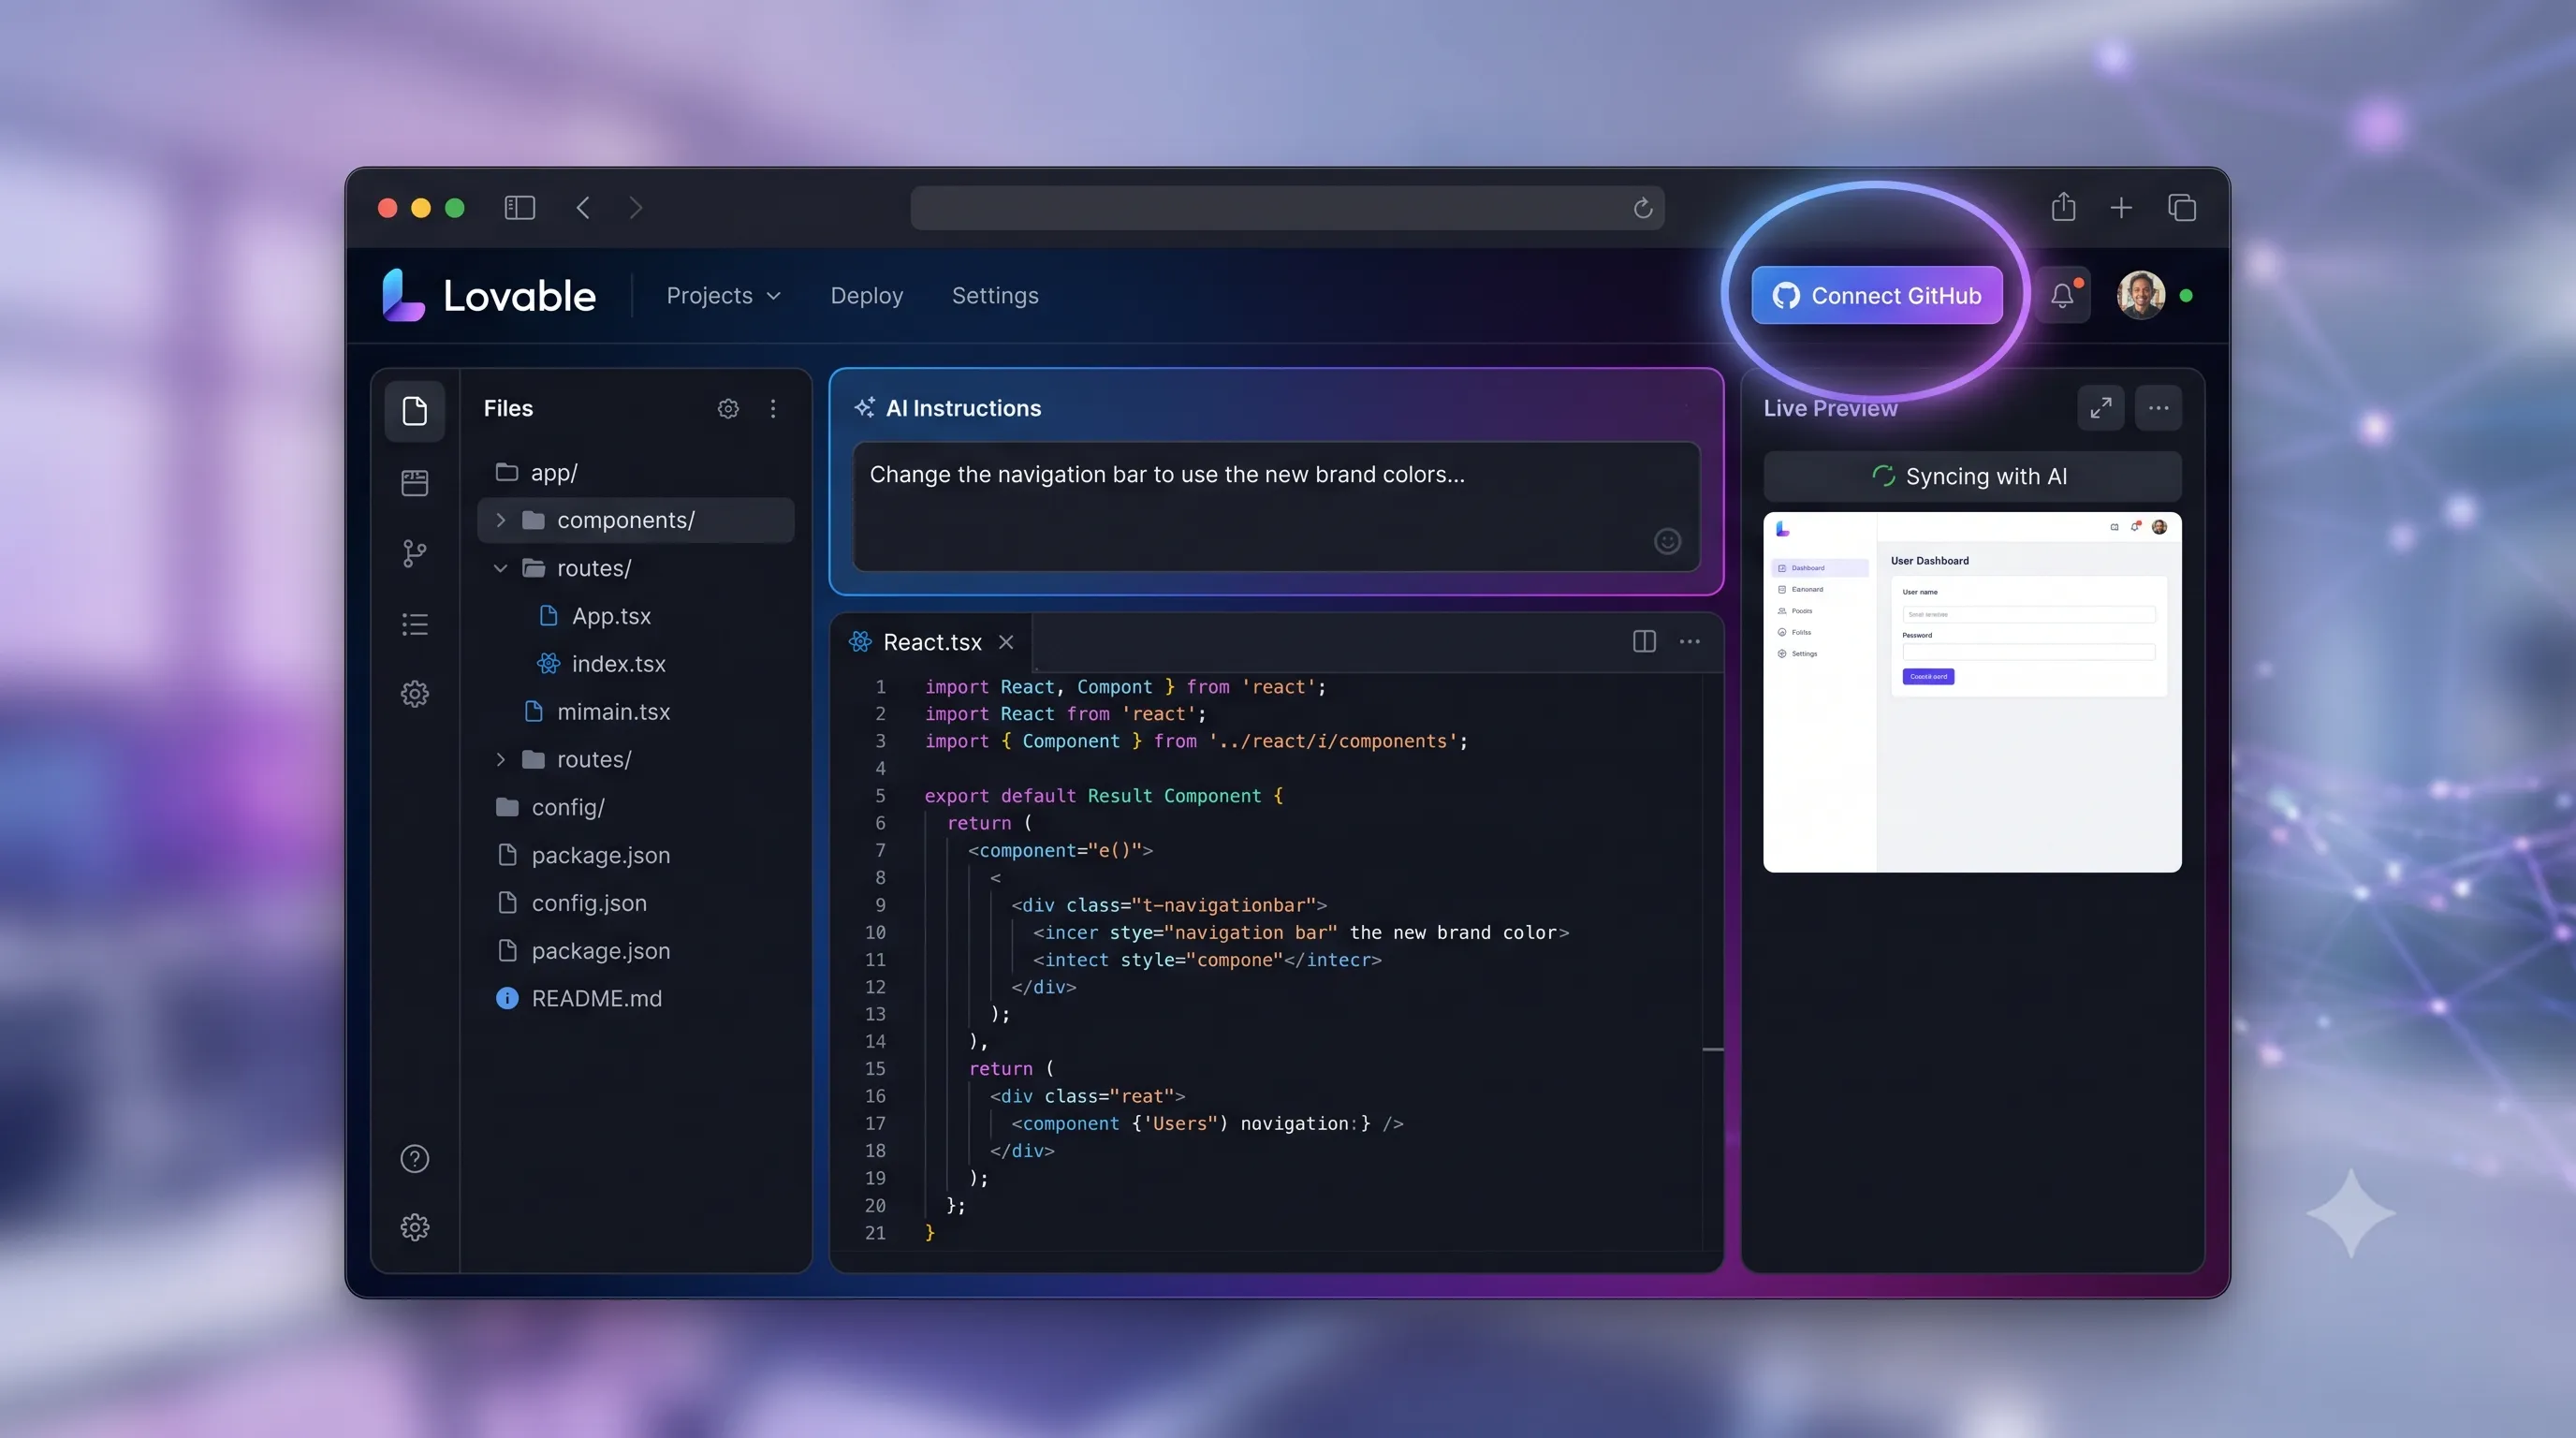Open the git branch sidebar icon
The height and width of the screenshot is (1438, 2576).
click(414, 553)
